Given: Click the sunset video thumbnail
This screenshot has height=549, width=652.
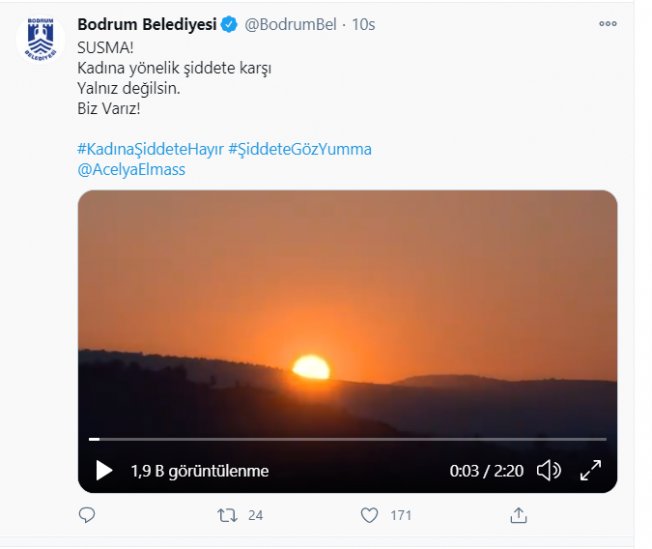Looking at the screenshot, I should 348,312.
